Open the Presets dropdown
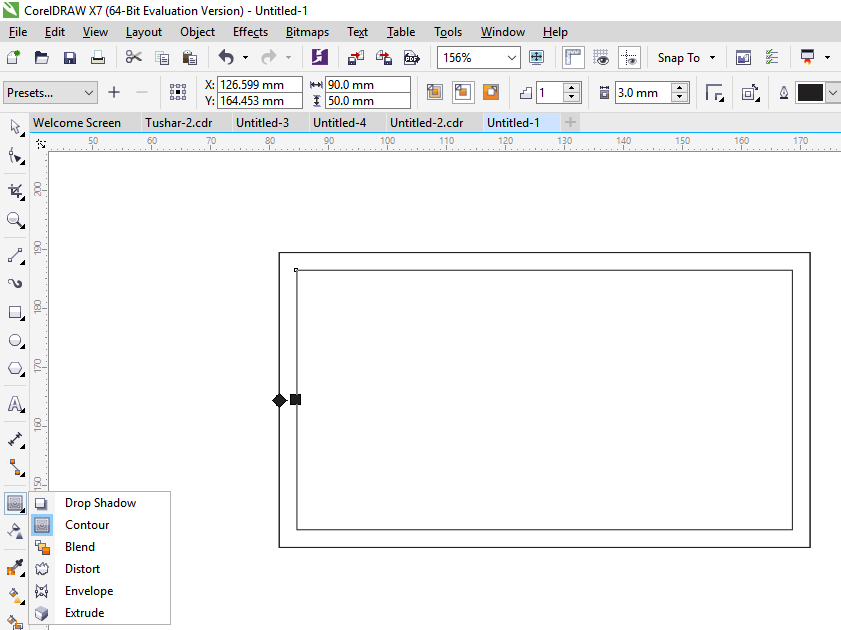The height and width of the screenshot is (630, 841). coord(50,93)
